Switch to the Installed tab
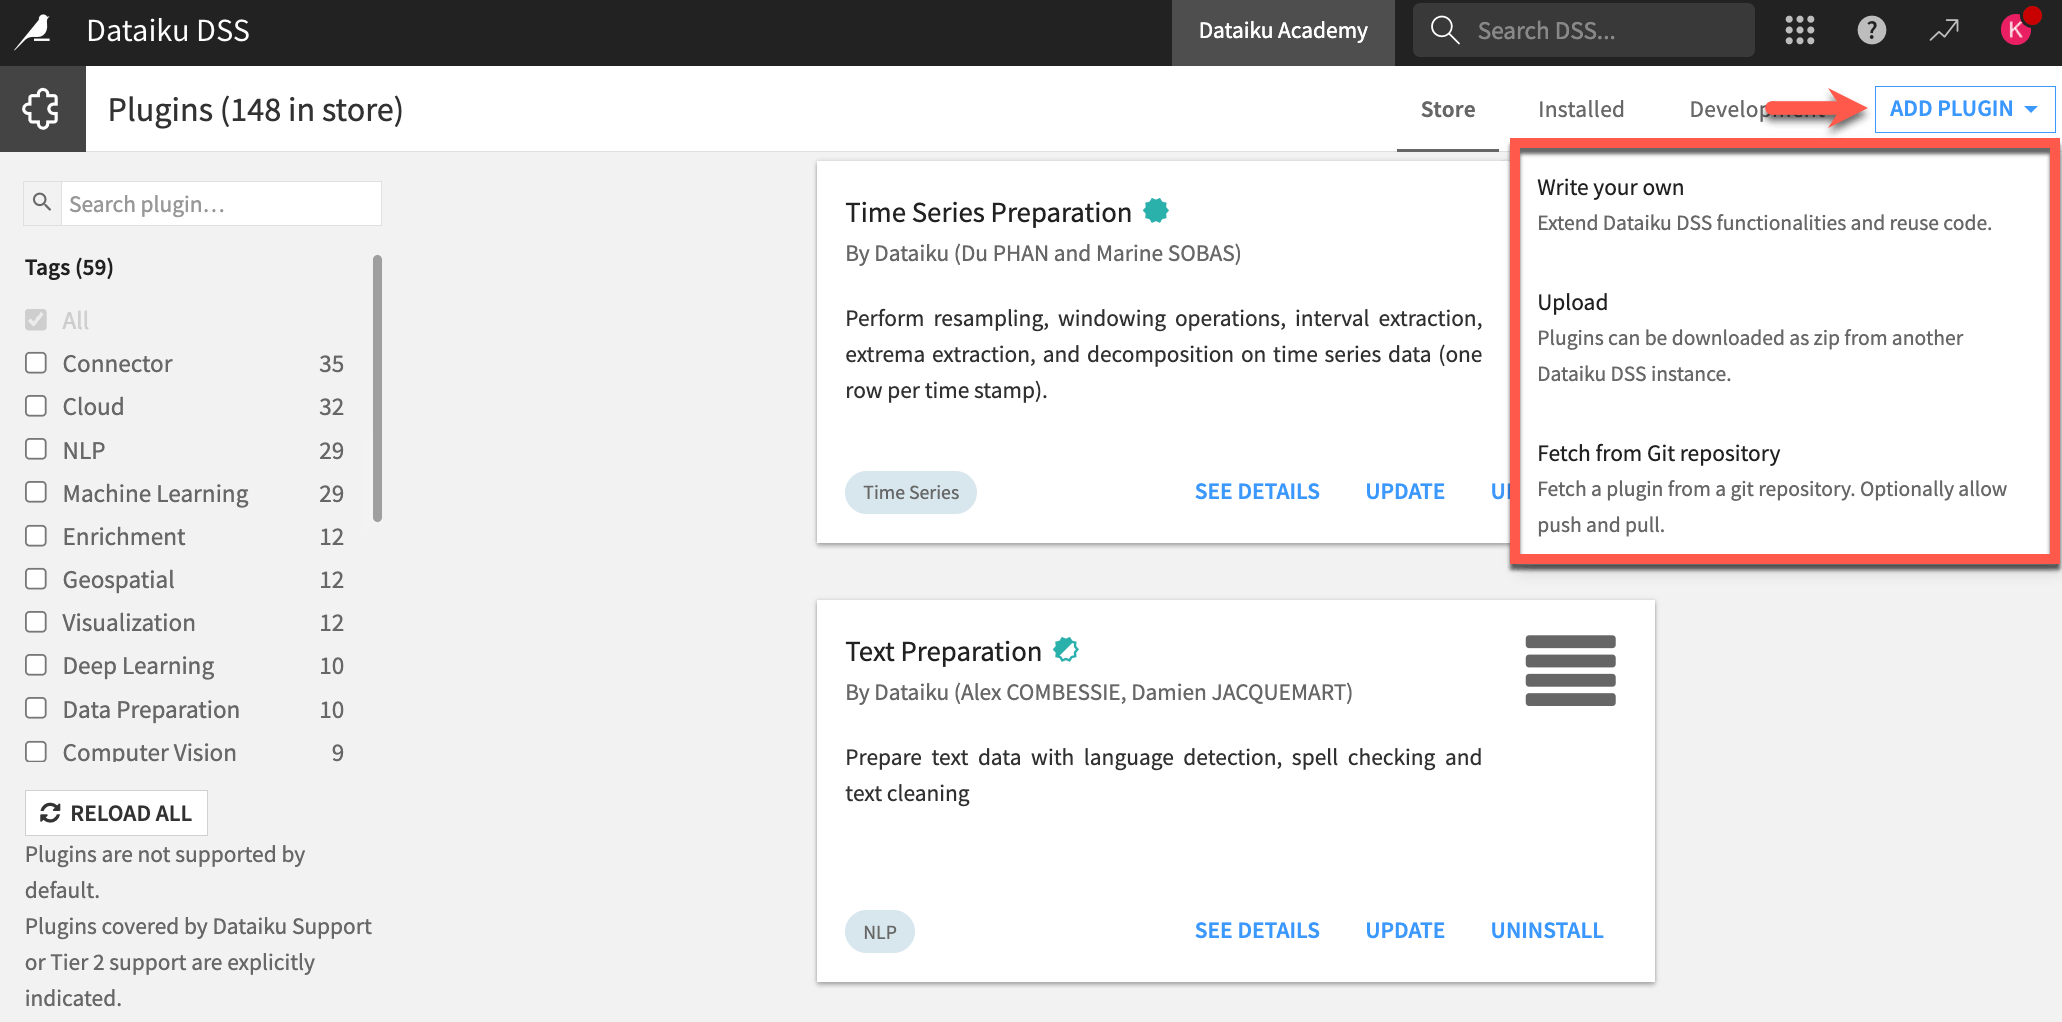 tap(1580, 109)
